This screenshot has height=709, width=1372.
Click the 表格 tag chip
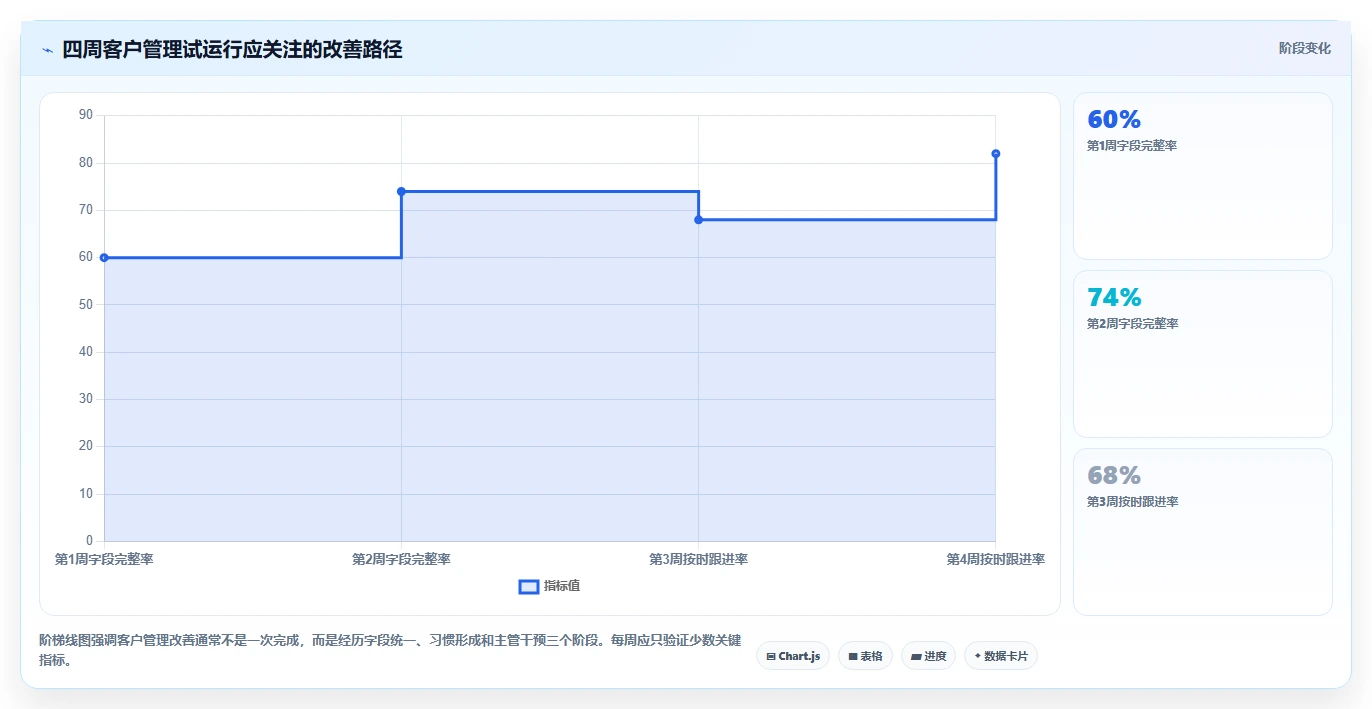point(865,656)
